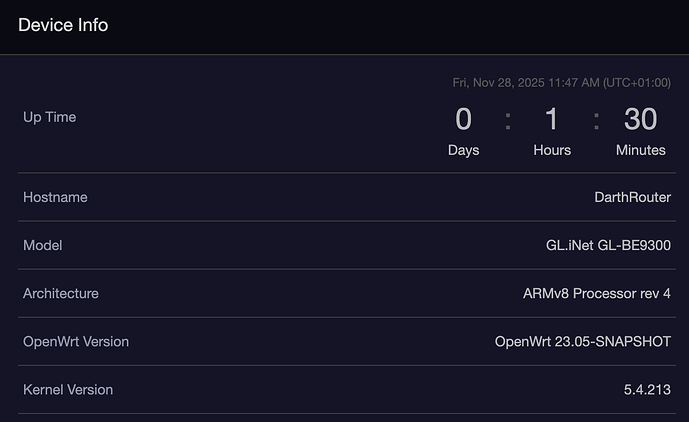Click the Up Time row label
This screenshot has height=422, width=689.
pos(49,117)
